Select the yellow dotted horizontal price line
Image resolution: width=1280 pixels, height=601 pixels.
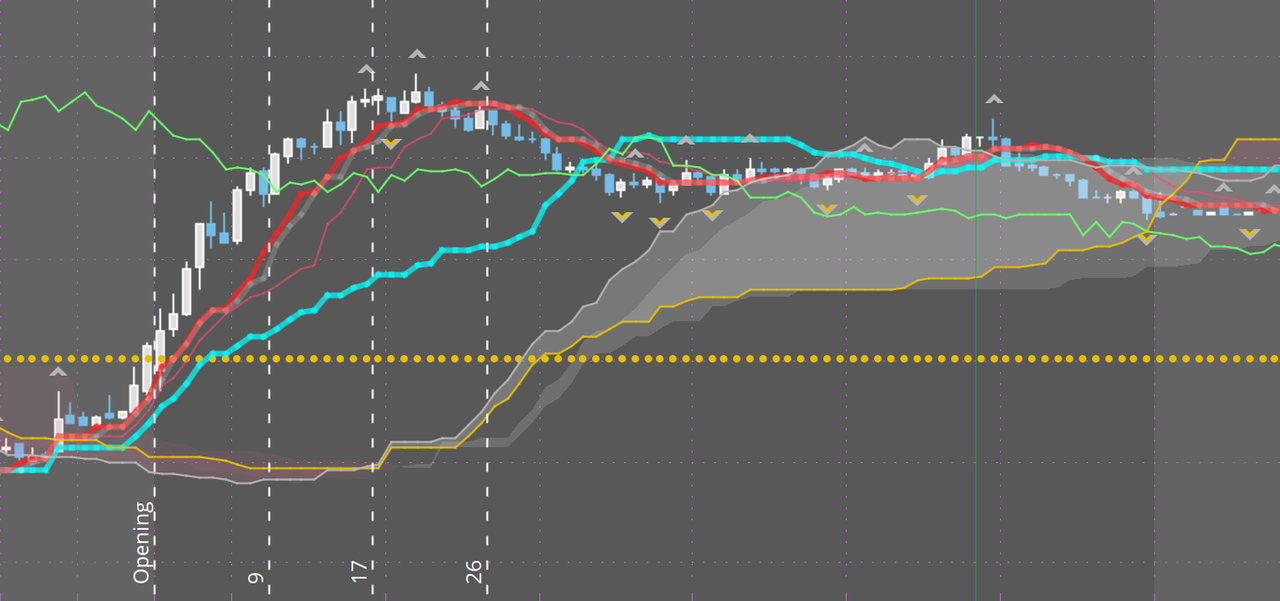tap(640, 358)
